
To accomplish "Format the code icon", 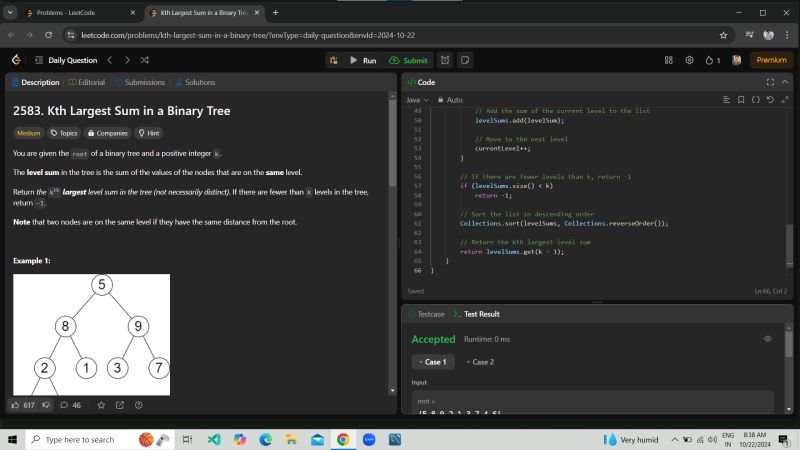I will [726, 99].
